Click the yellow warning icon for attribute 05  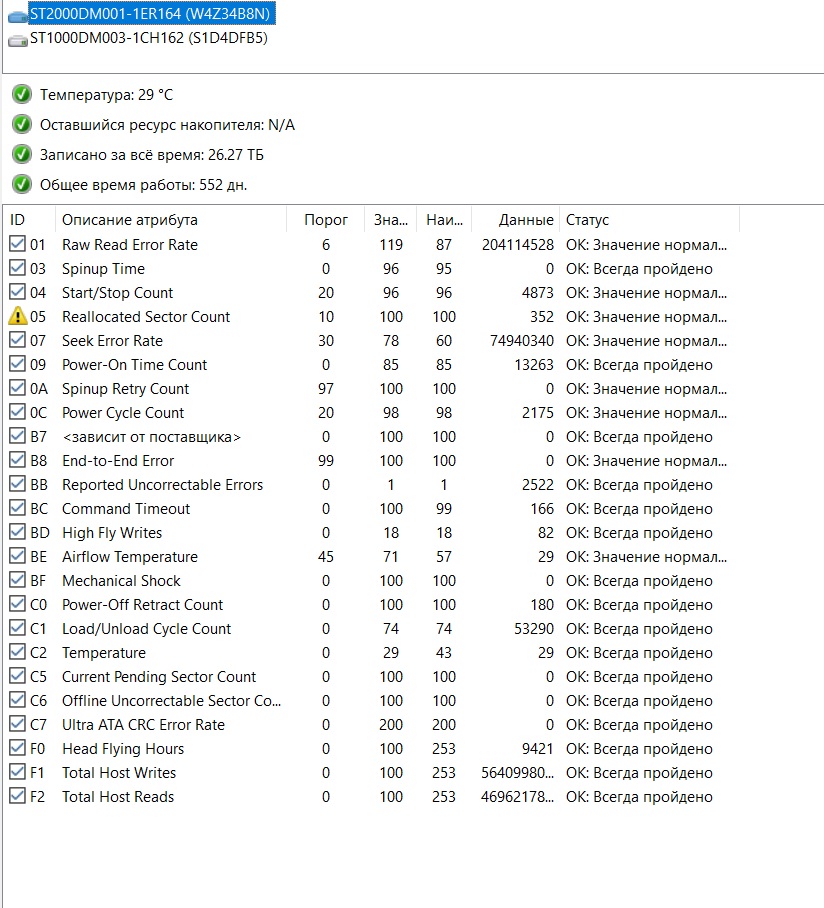tap(17, 317)
